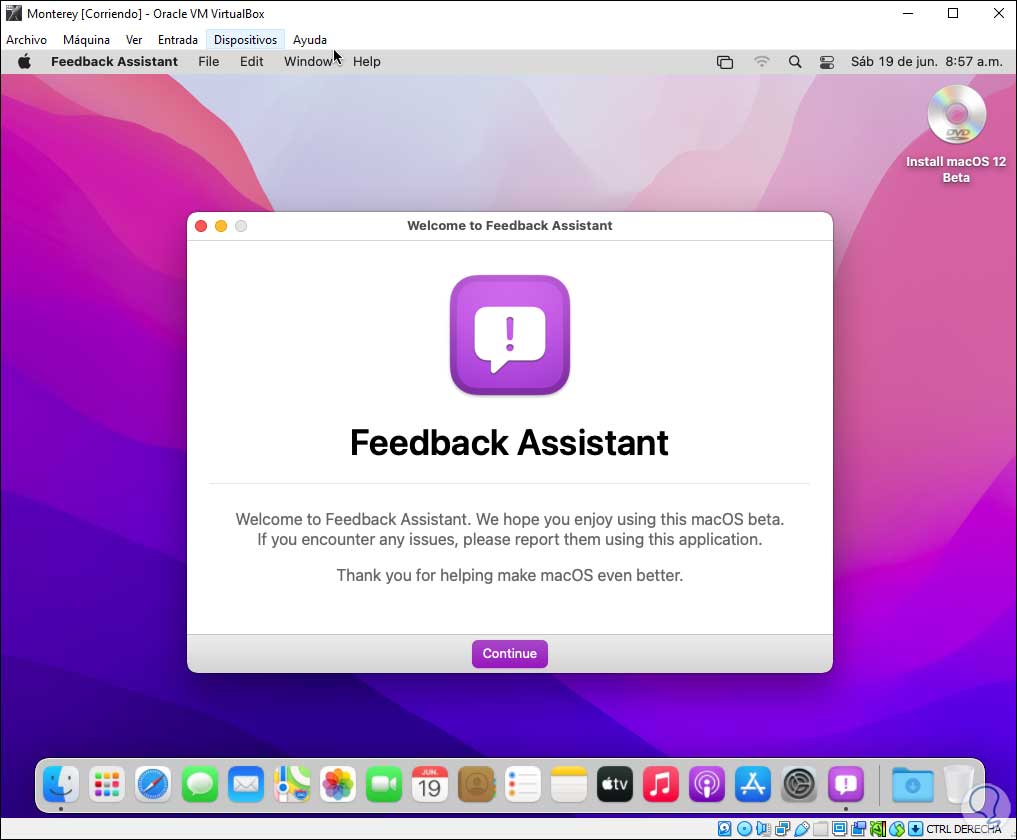Click screen mirroring icon in menu bar
Viewport: 1017px width, 840px height.
[x=724, y=62]
